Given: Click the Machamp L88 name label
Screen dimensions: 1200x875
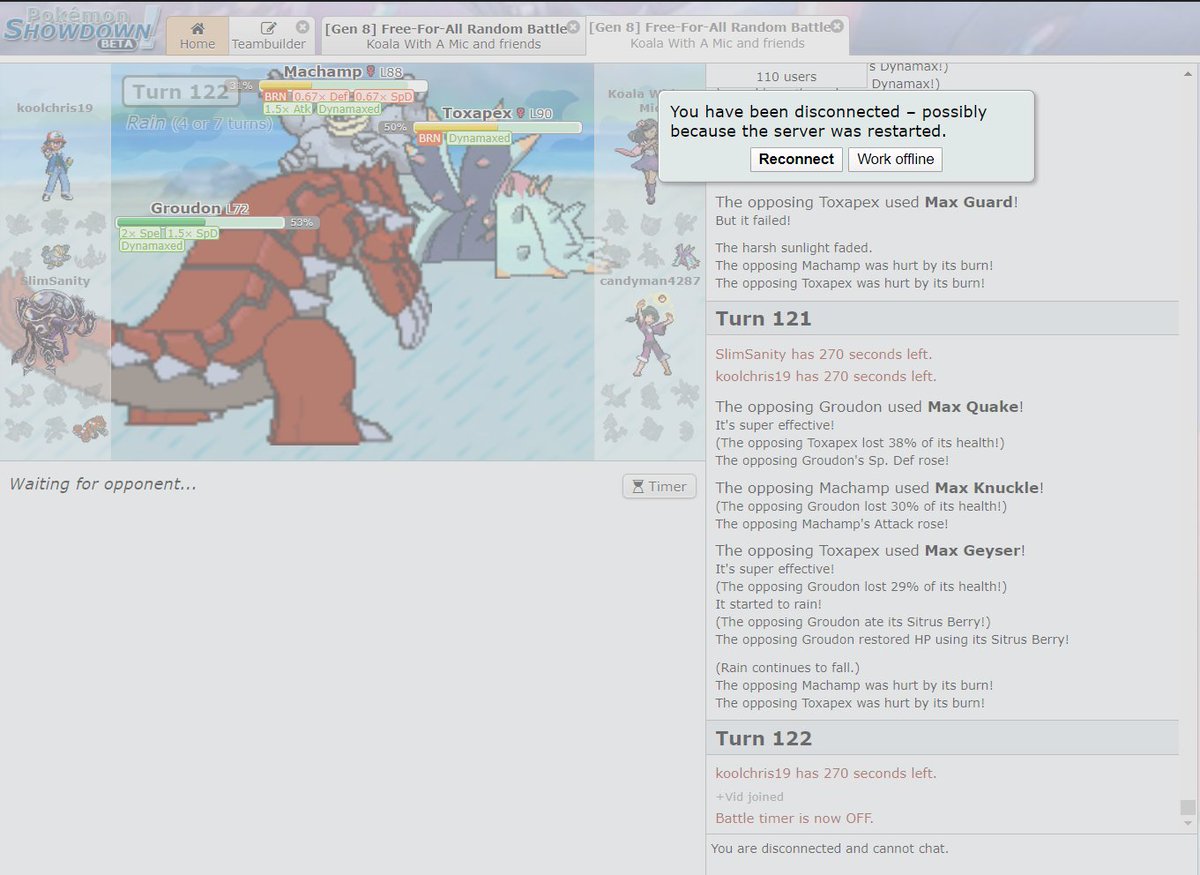Looking at the screenshot, I should [343, 72].
